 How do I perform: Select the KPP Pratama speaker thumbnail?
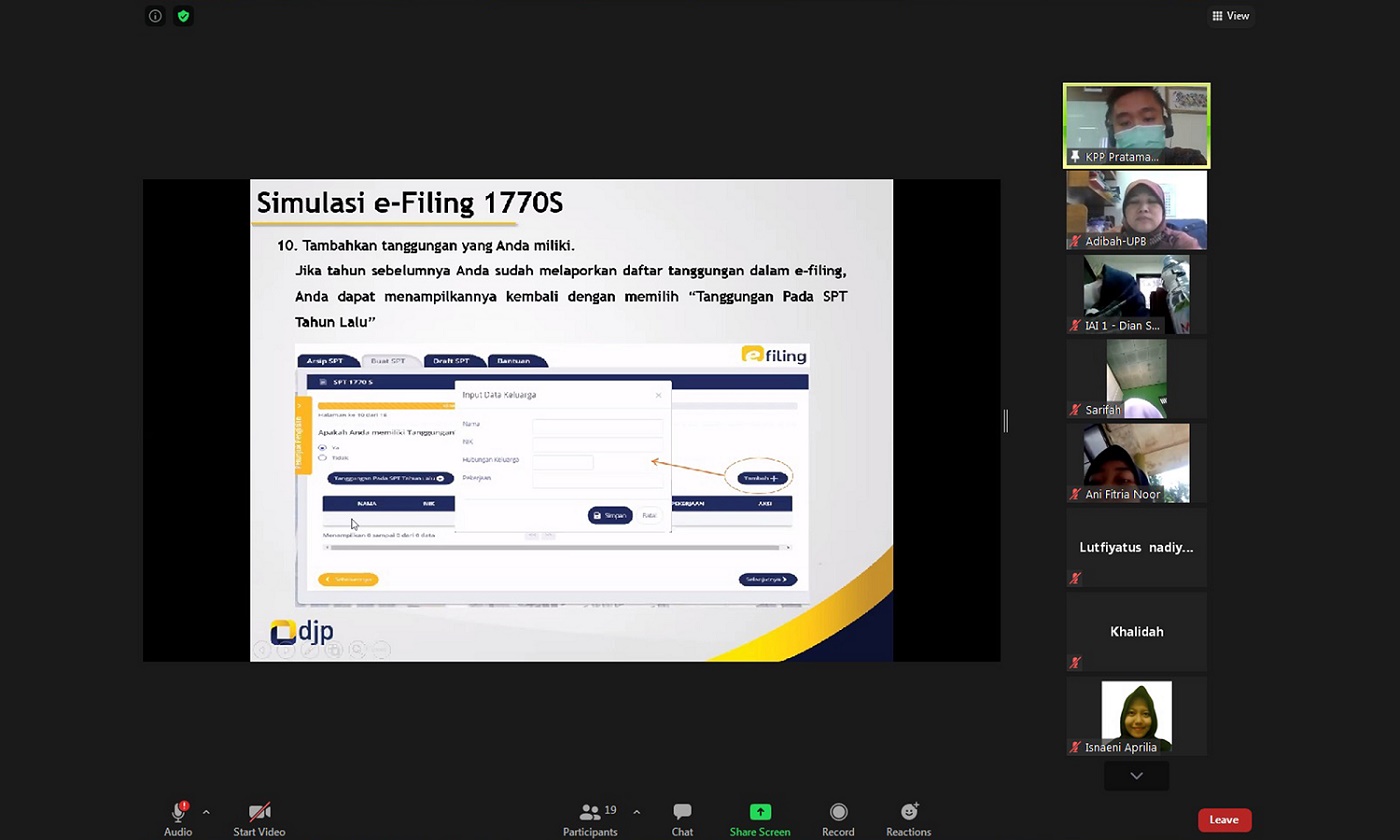click(1136, 125)
